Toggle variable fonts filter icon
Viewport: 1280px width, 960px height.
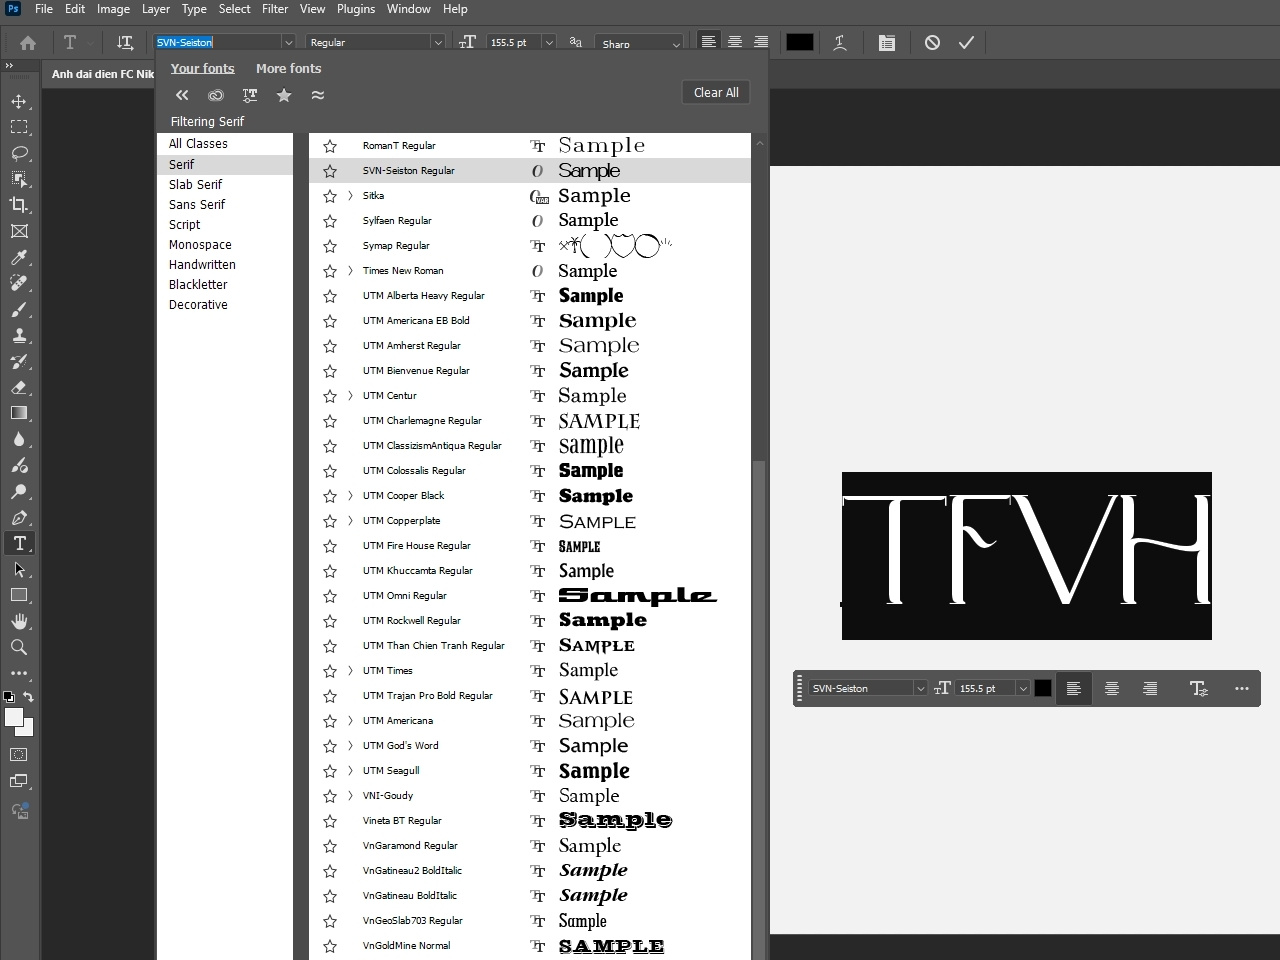pyautogui.click(x=250, y=95)
